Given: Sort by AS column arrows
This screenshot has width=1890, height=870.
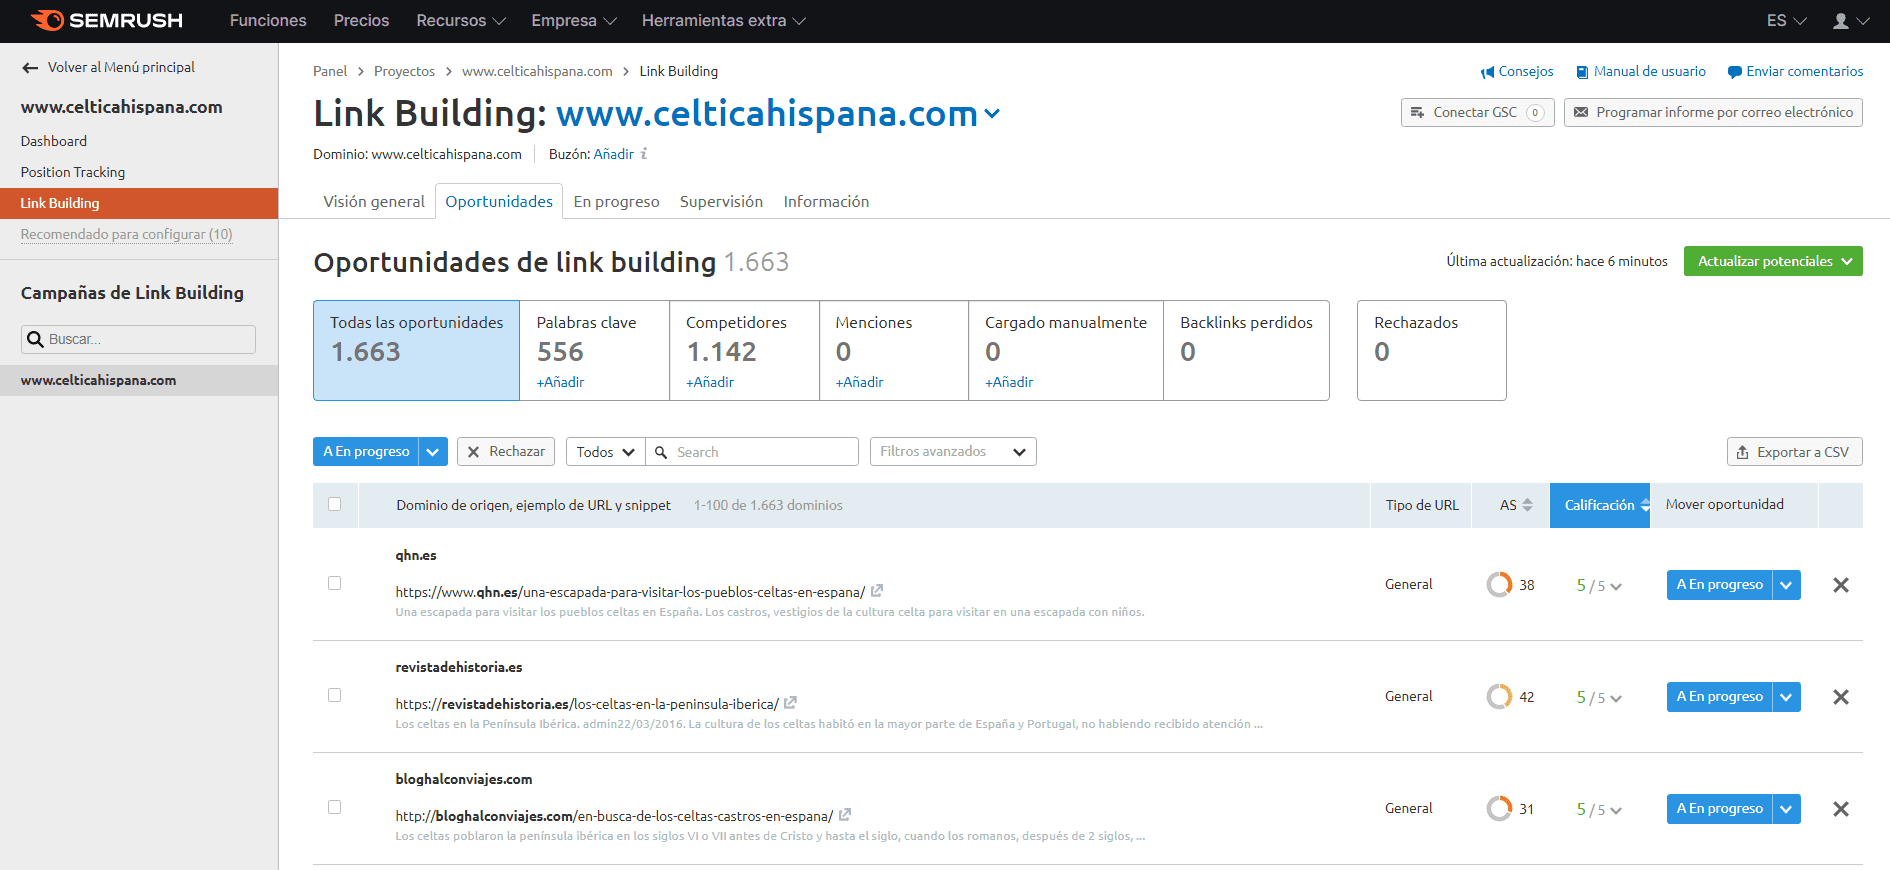Looking at the screenshot, I should pos(1527,505).
